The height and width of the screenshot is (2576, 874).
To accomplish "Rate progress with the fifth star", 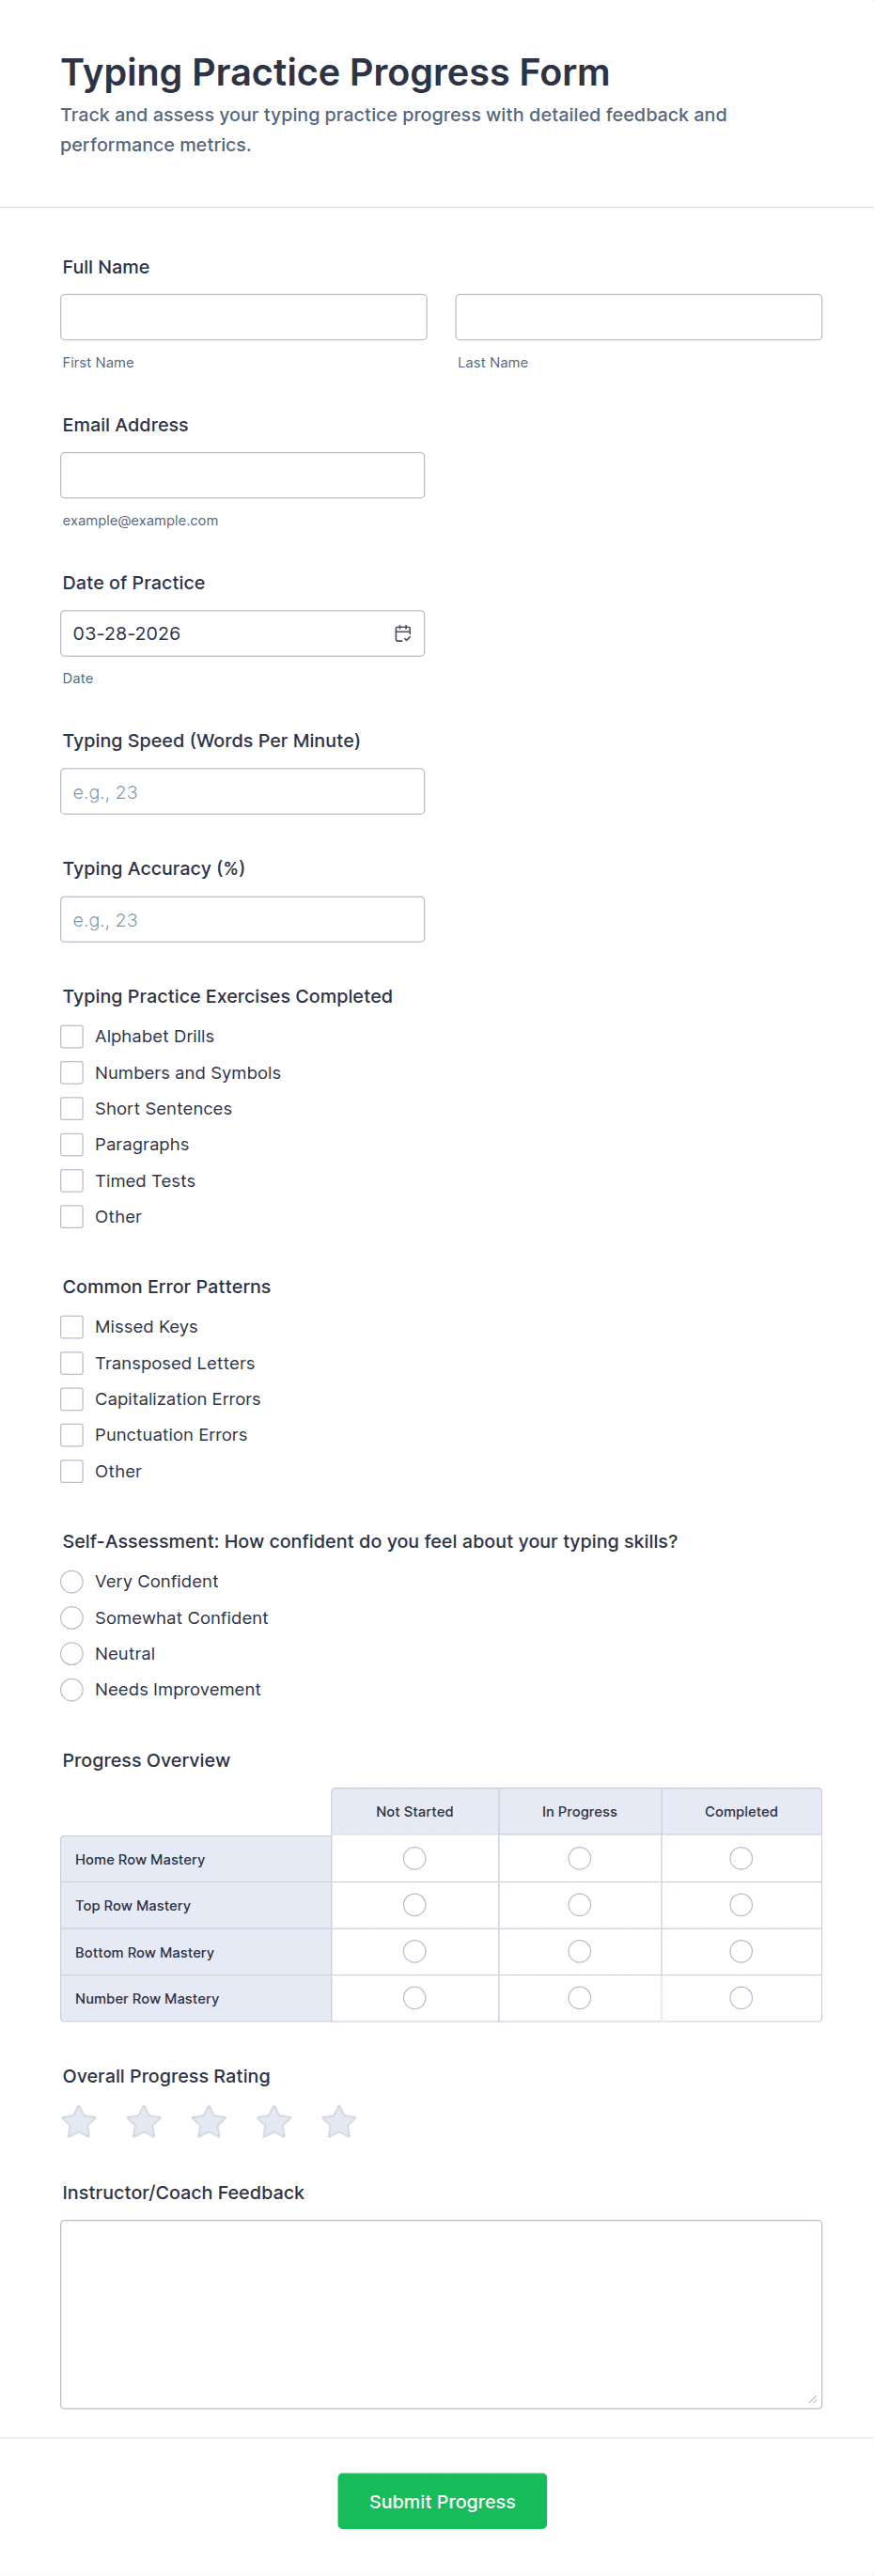I will point(339,2121).
